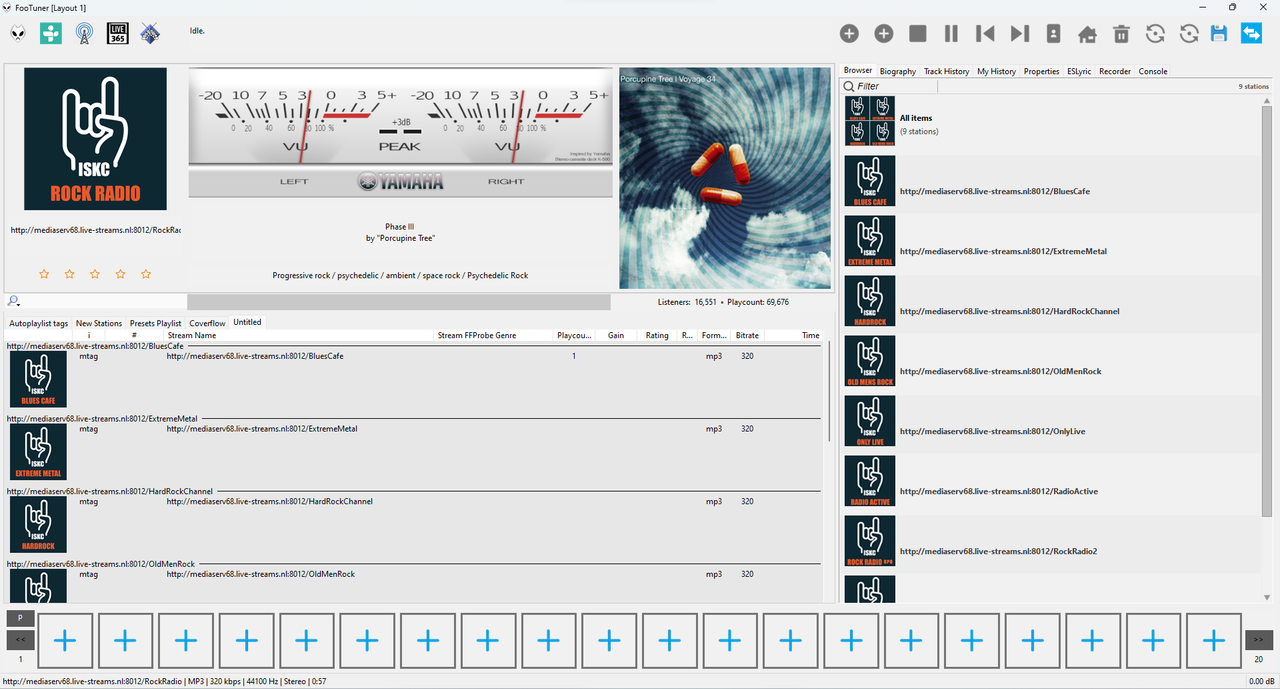Stop playback with the square button
This screenshot has height=689, width=1280.
pos(918,34)
